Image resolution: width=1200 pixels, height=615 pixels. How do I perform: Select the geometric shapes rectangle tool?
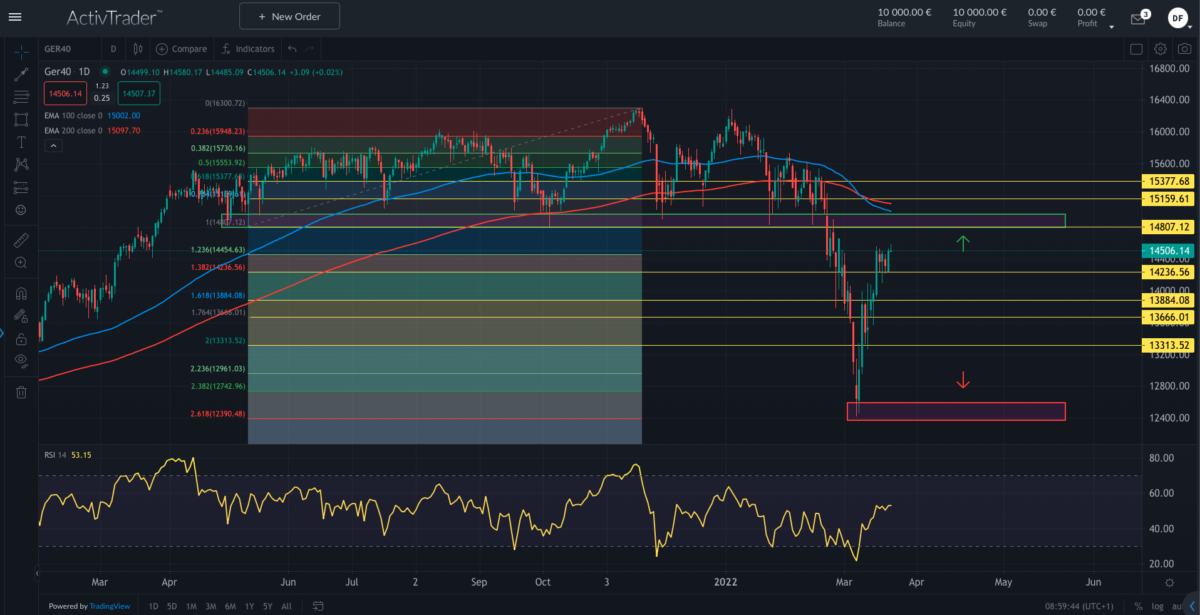pyautogui.click(x=21, y=119)
